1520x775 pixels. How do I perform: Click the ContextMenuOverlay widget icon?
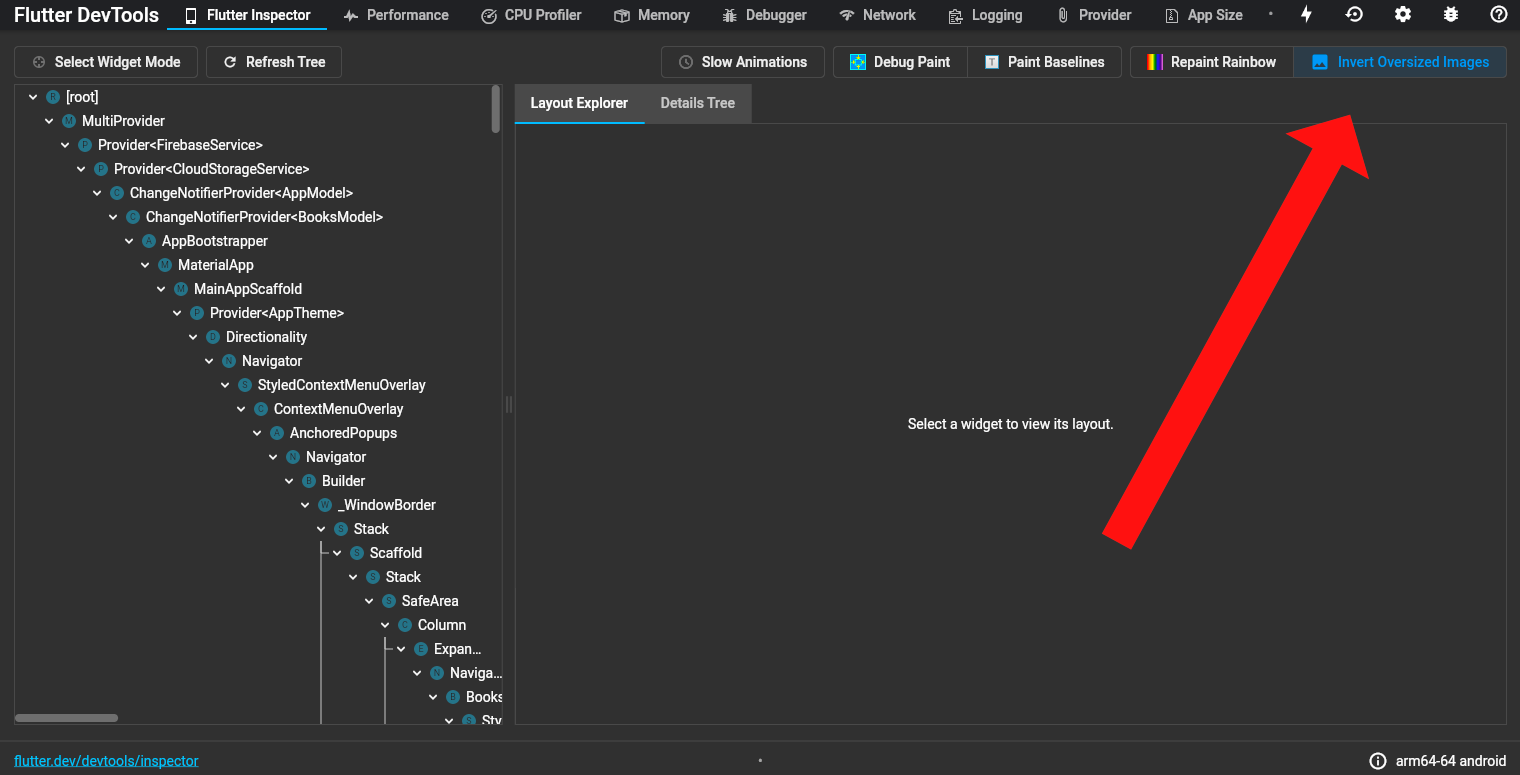pyautogui.click(x=261, y=409)
